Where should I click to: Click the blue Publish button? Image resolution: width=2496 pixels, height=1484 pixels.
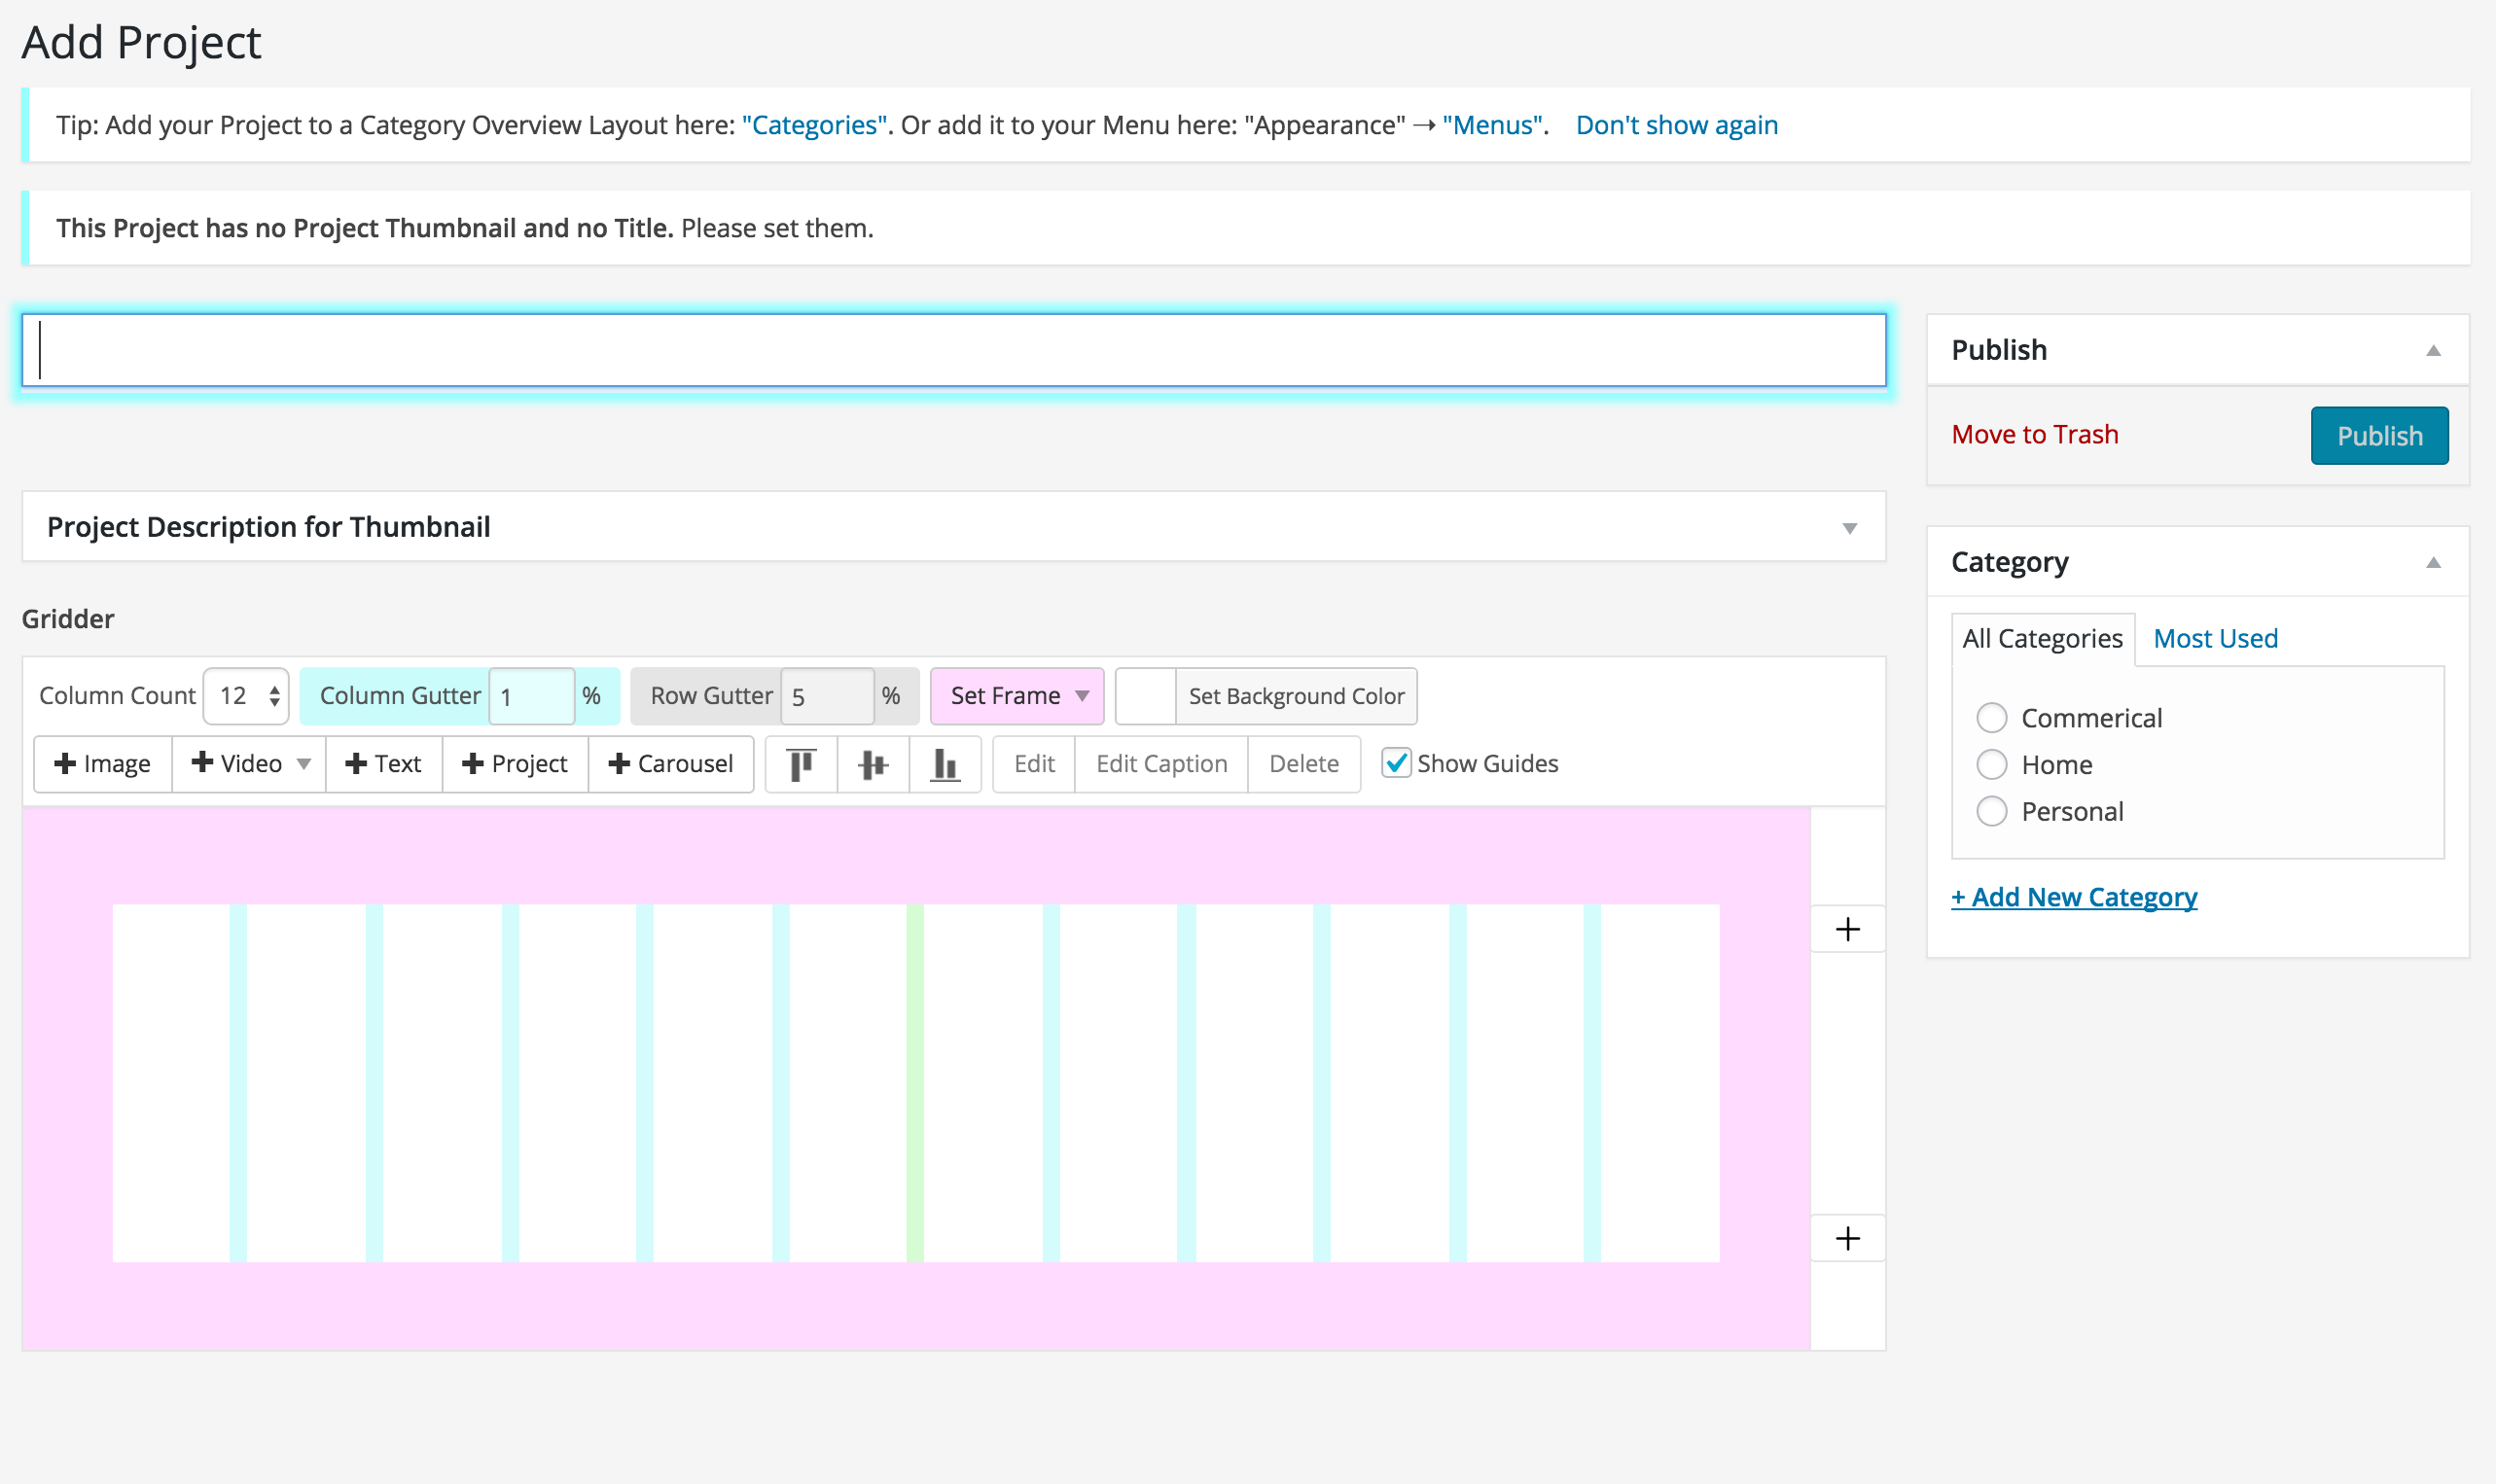tap(2379, 436)
